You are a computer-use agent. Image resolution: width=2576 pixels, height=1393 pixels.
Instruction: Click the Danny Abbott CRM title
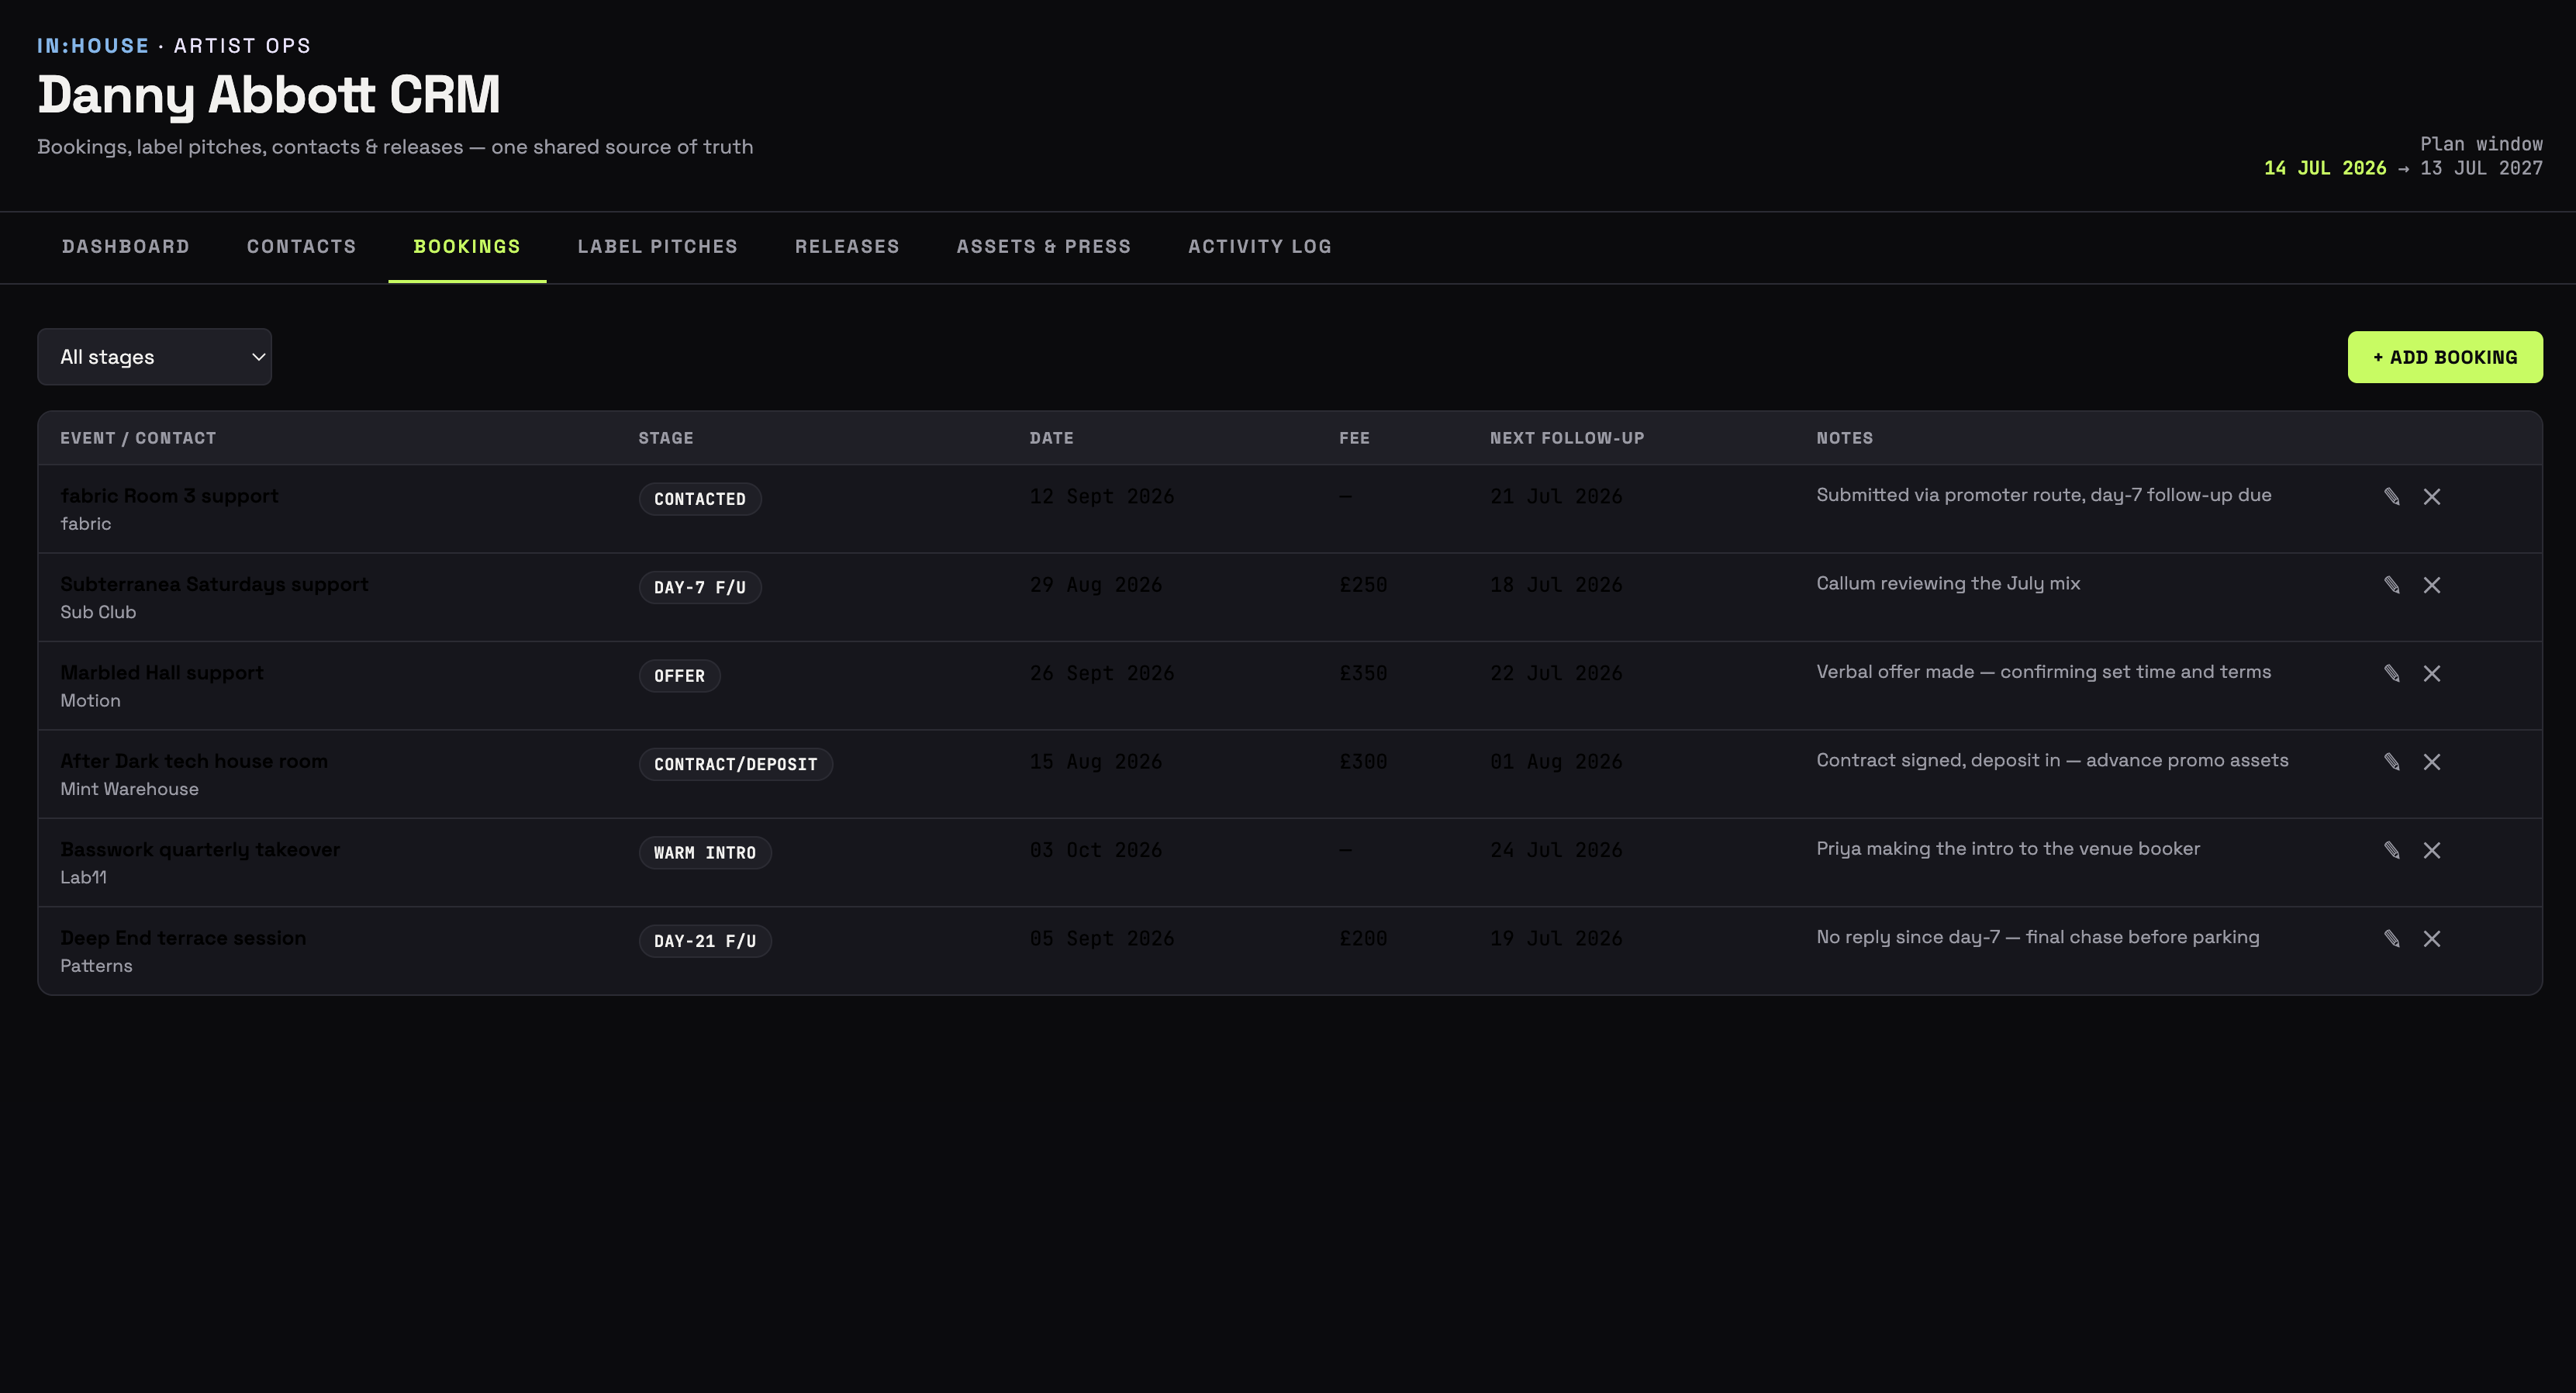269,95
